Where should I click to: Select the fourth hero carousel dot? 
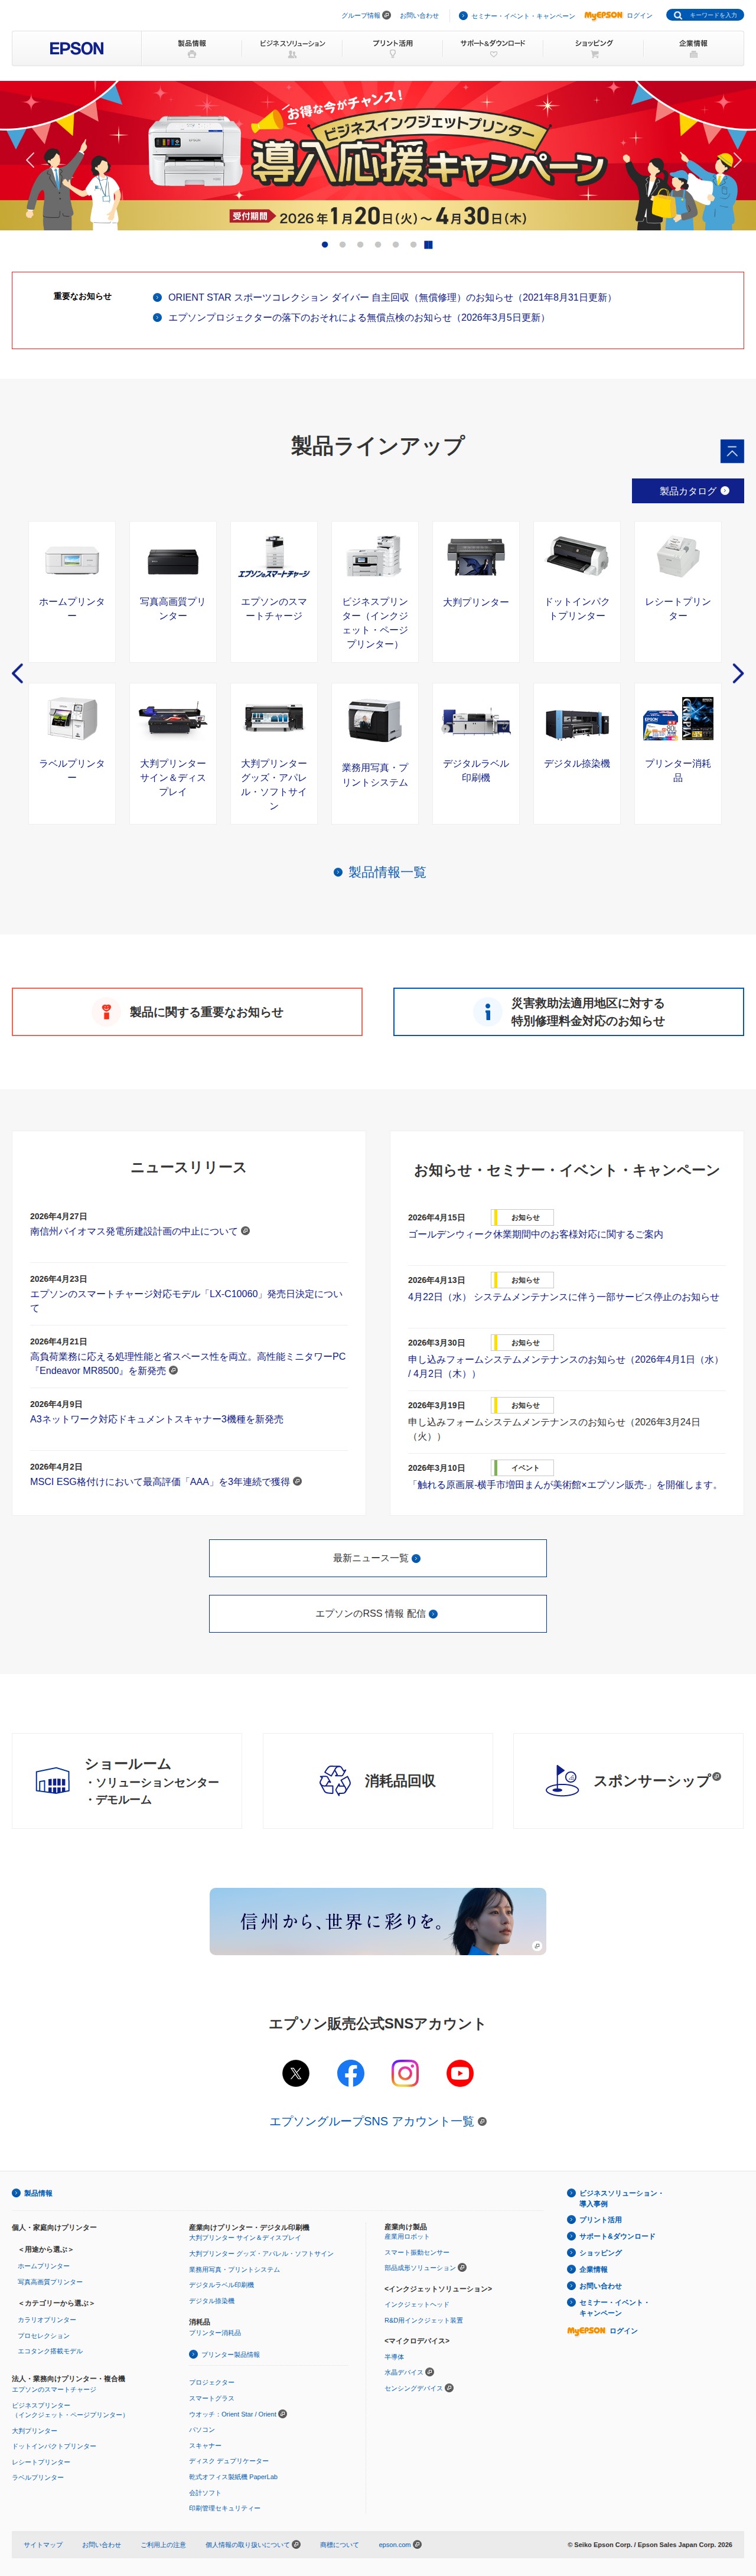377,244
